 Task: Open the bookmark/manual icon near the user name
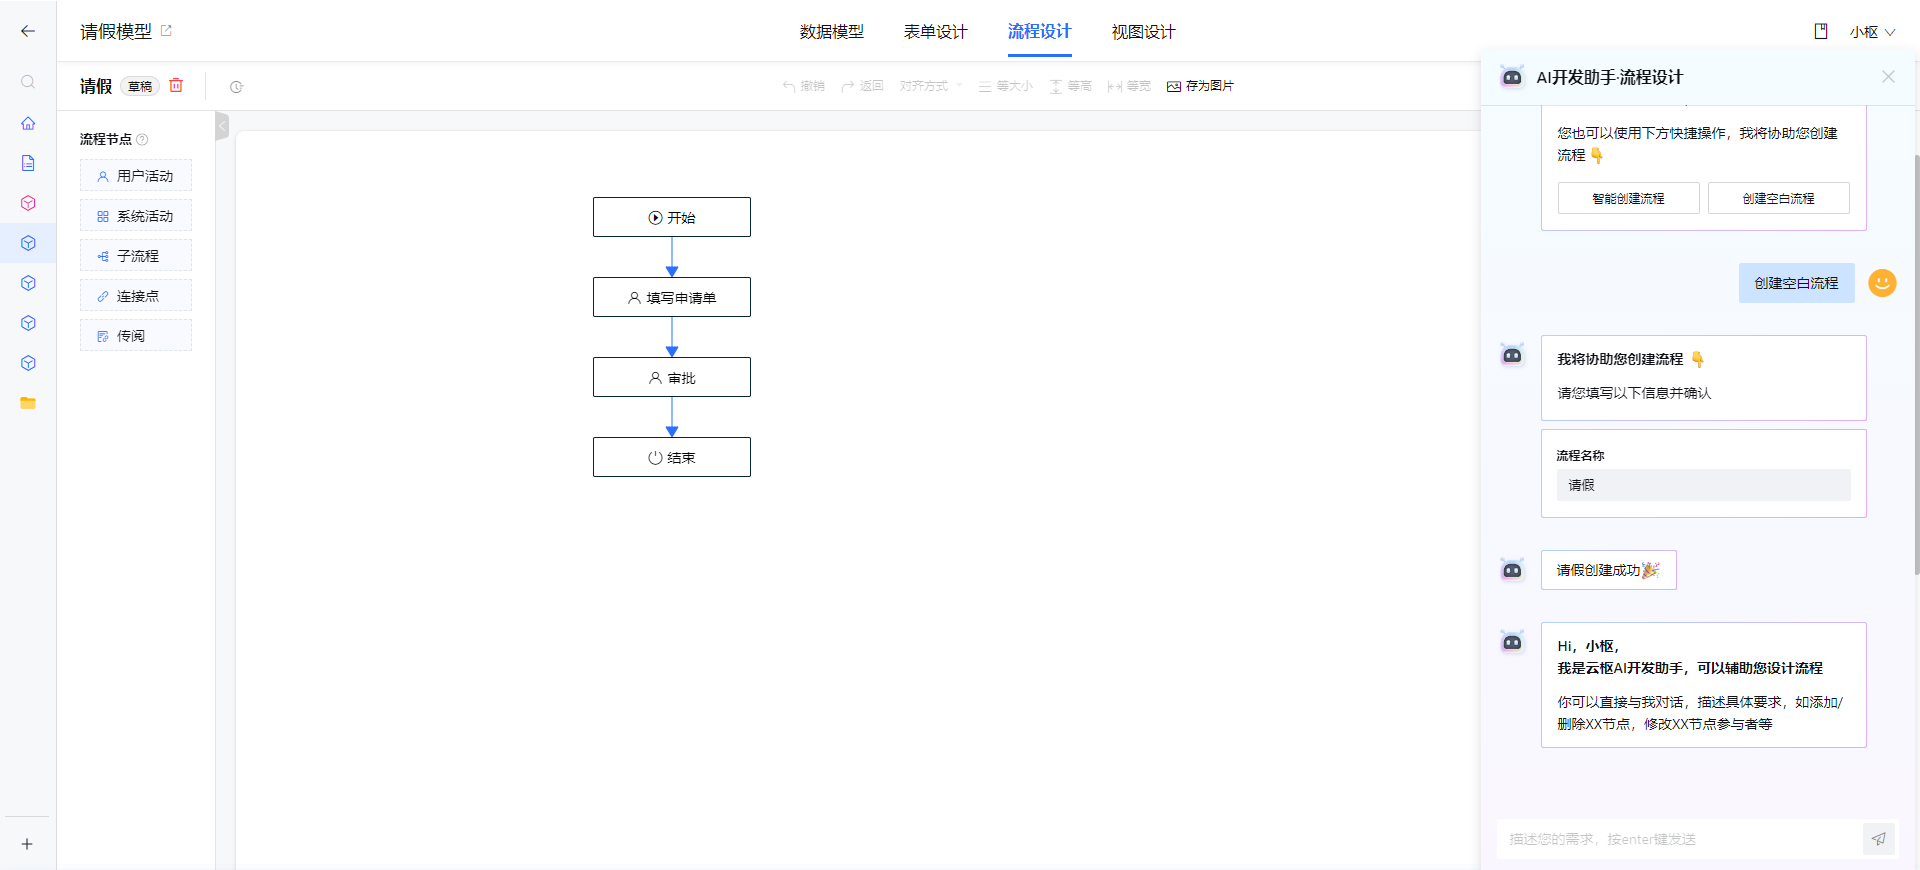[x=1821, y=32]
